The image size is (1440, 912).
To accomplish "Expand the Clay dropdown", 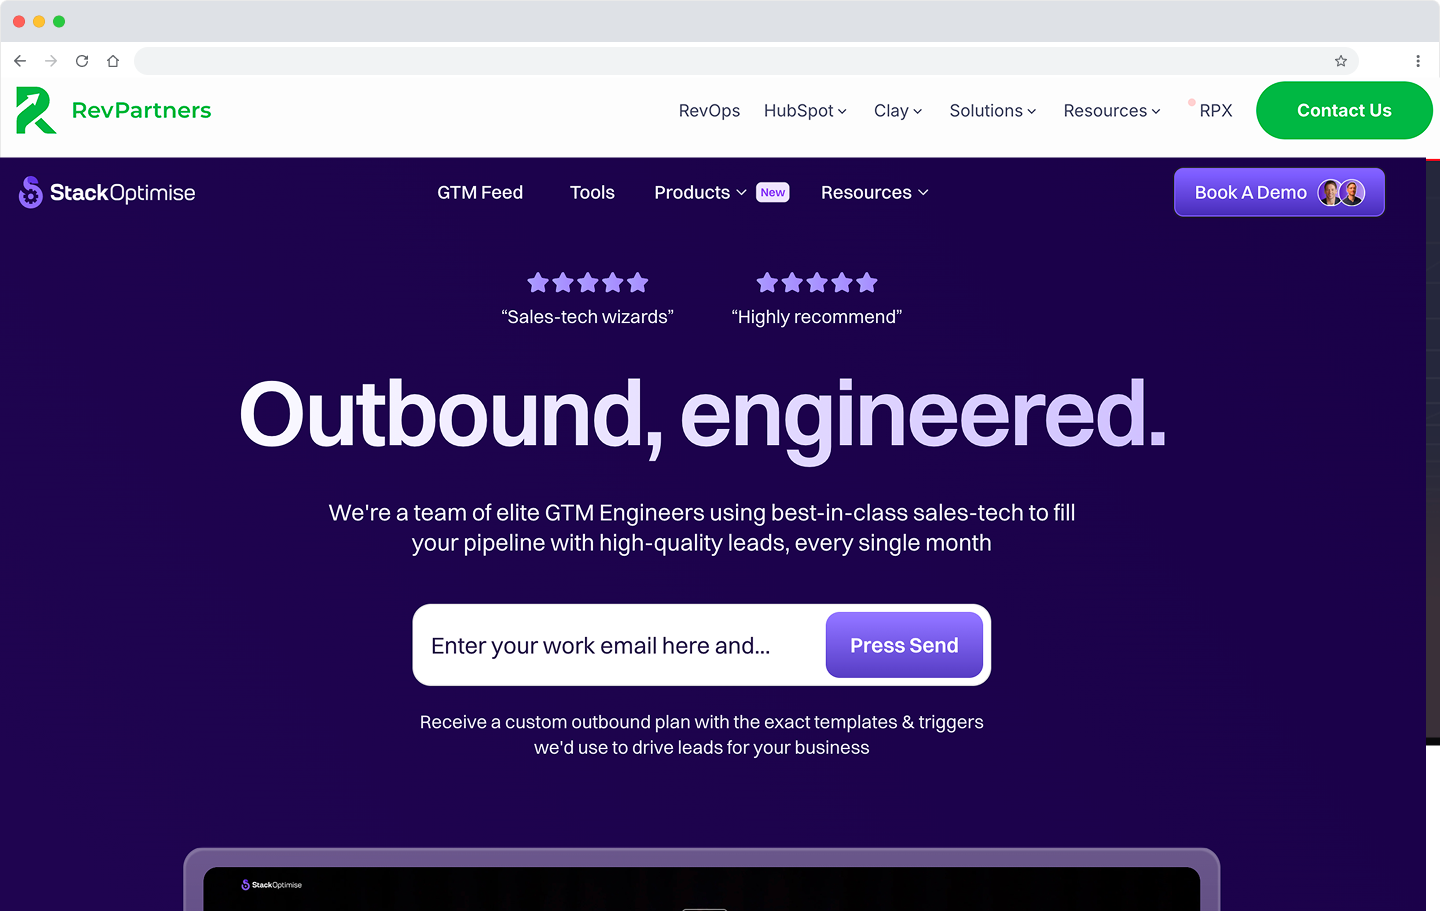I will click(x=898, y=111).
